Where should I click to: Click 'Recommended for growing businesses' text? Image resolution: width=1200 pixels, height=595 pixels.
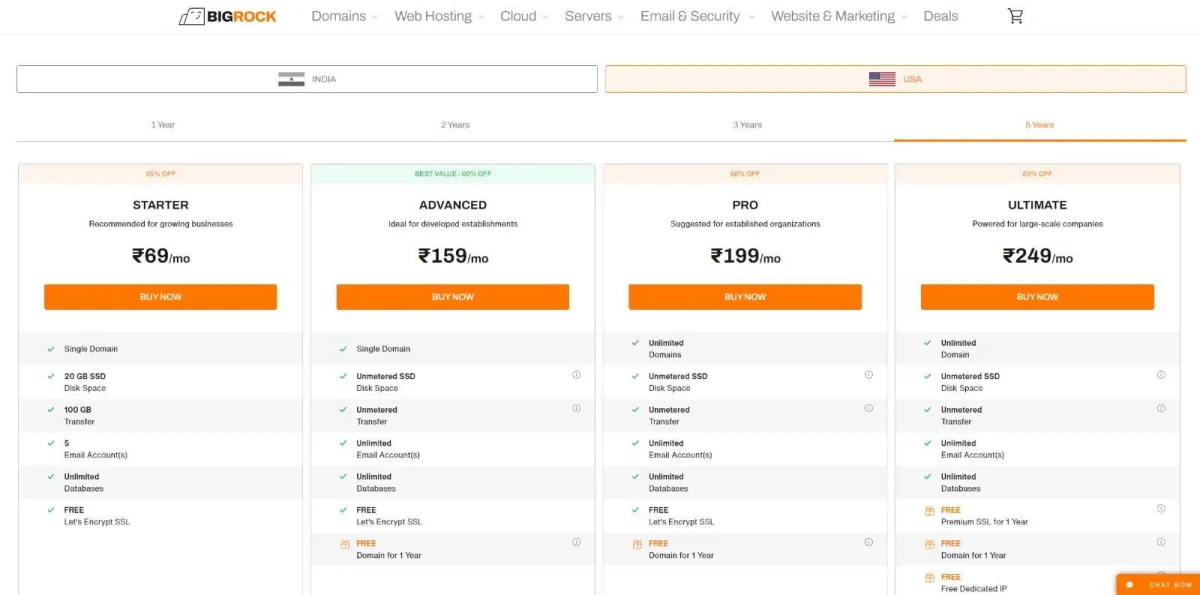[160, 224]
